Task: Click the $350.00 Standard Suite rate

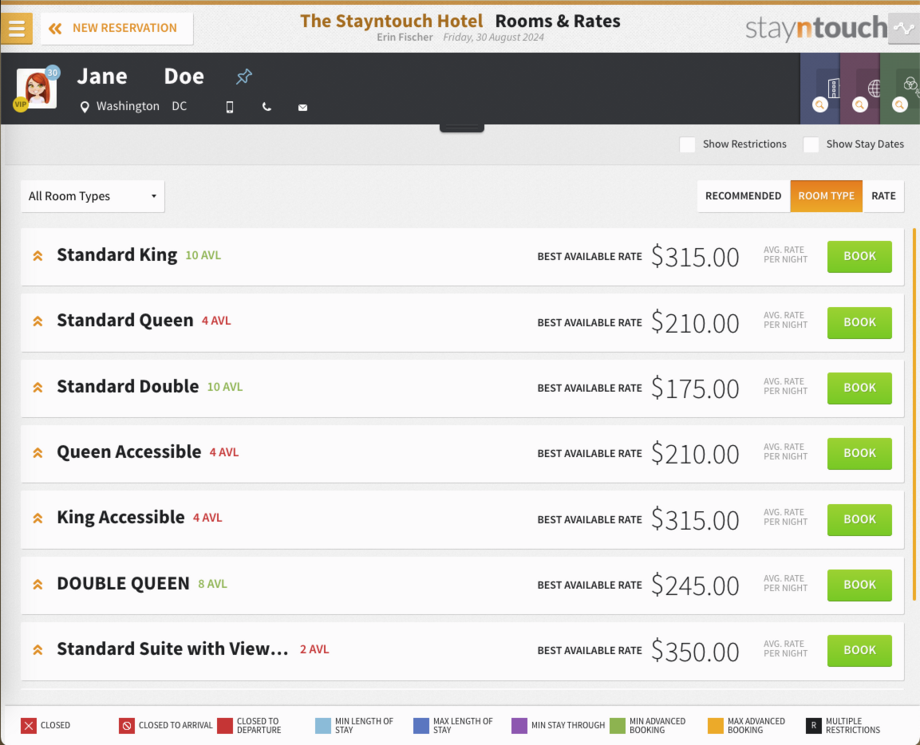Action: [695, 652]
